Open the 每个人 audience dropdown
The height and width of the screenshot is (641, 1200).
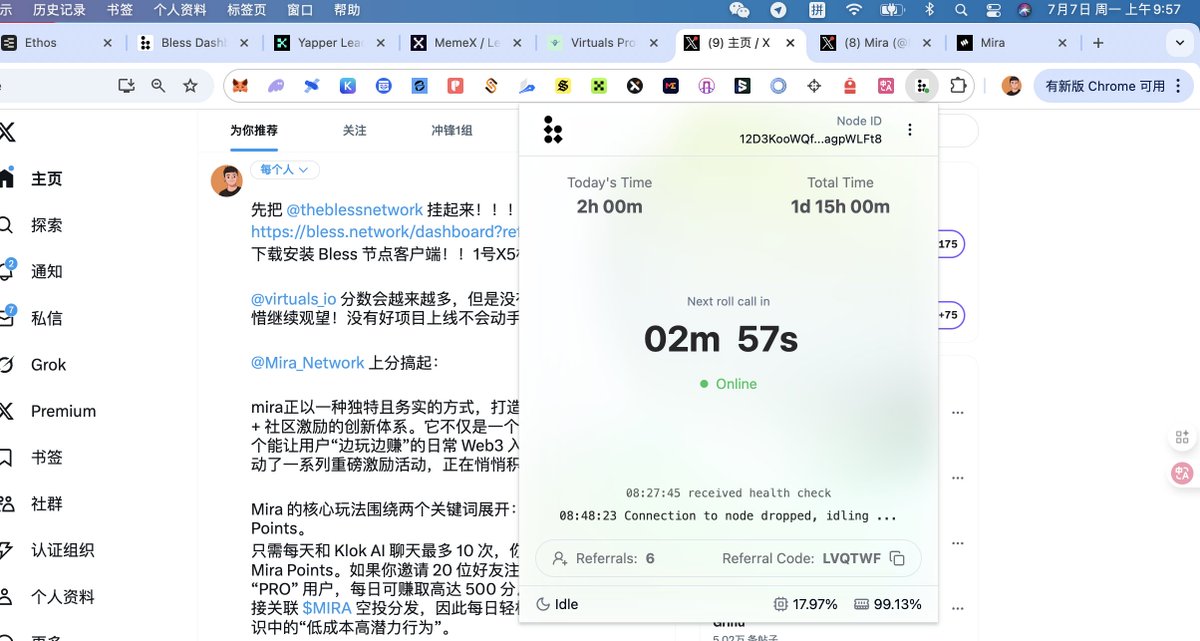(285, 170)
